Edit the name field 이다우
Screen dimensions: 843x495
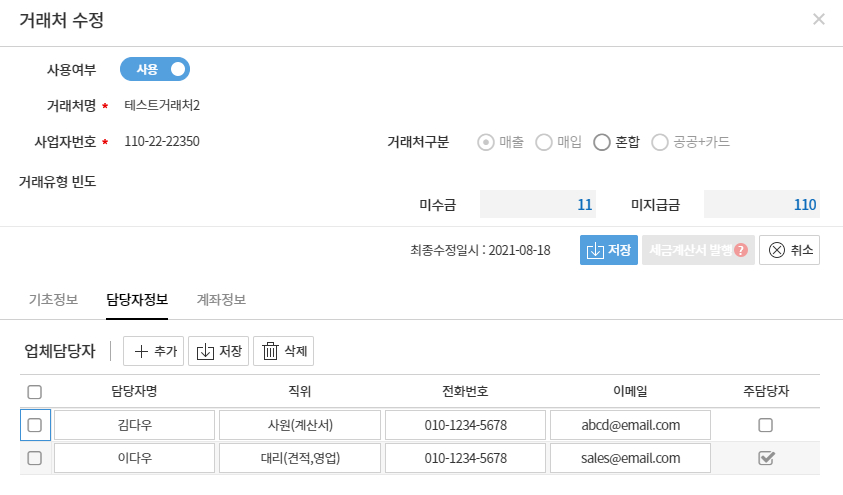pyautogui.click(x=134, y=458)
